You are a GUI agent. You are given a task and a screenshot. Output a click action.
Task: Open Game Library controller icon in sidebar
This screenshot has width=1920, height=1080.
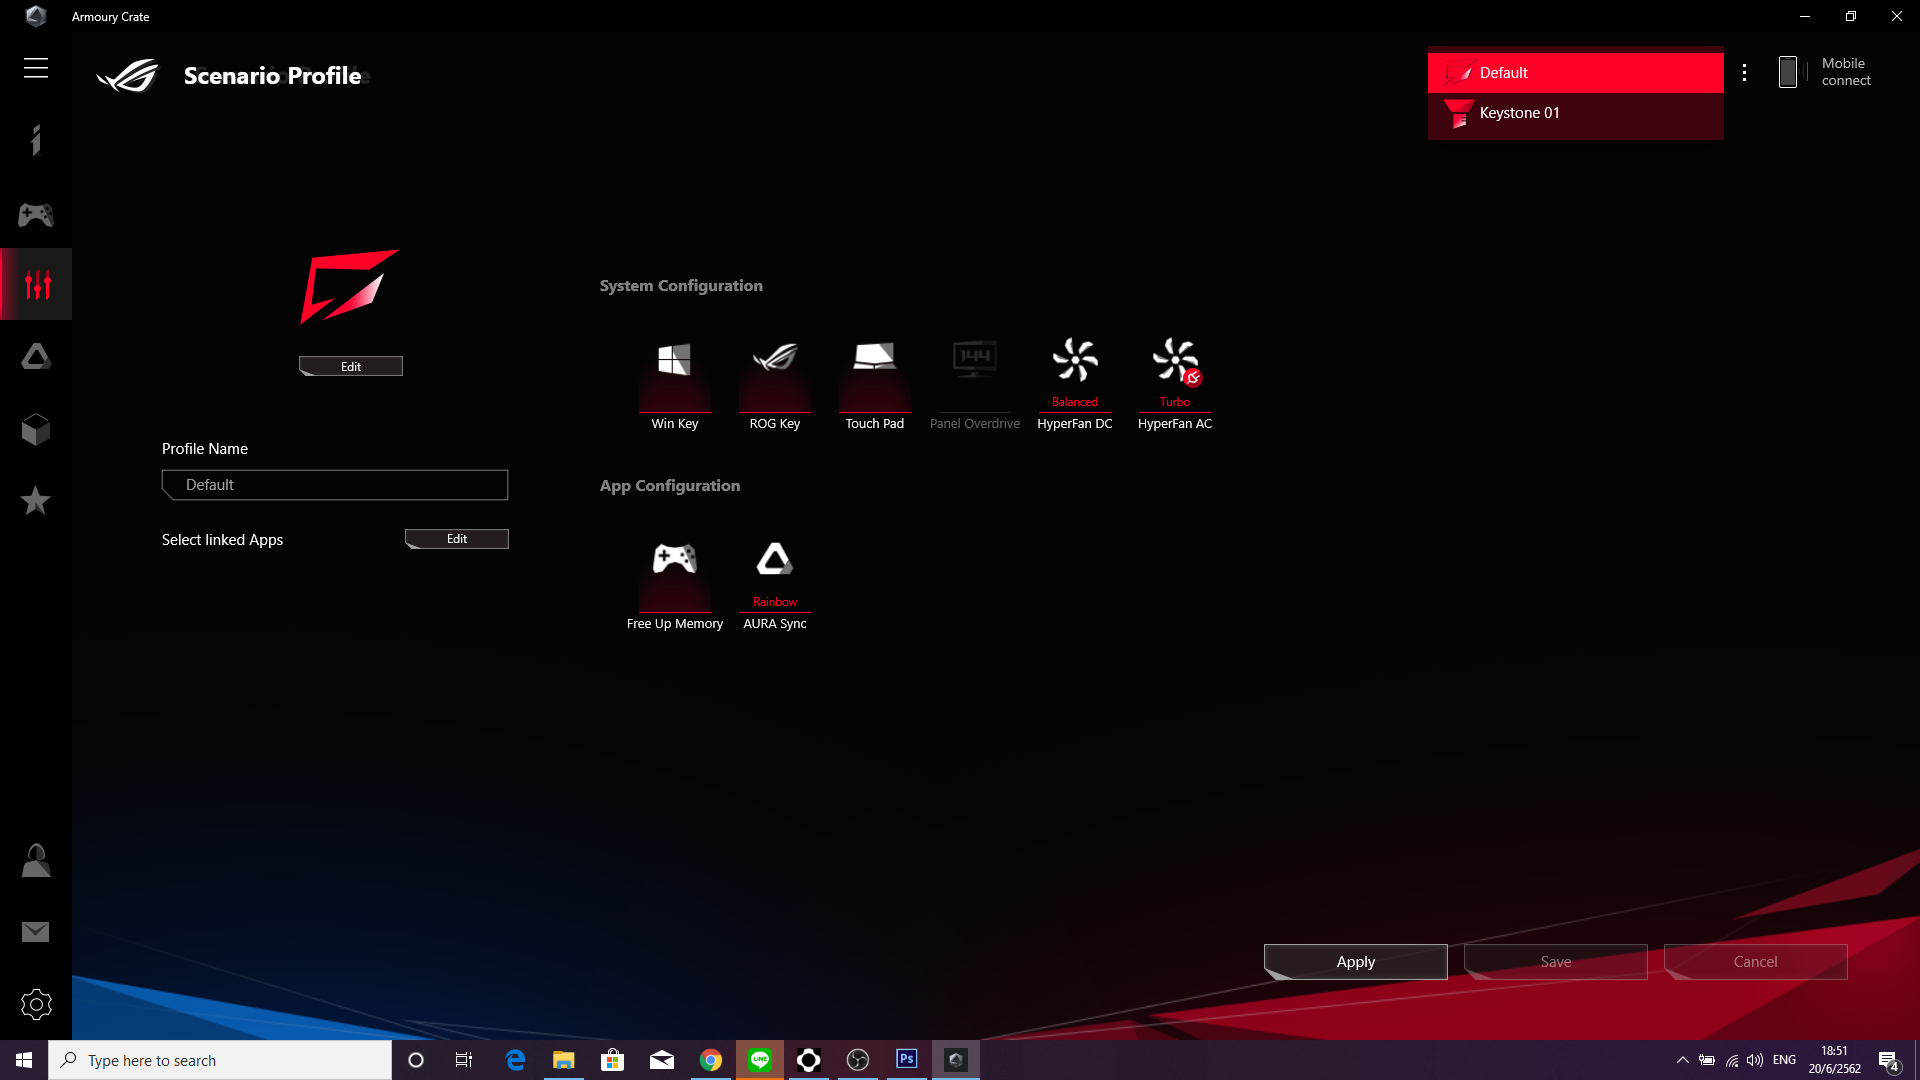(36, 214)
